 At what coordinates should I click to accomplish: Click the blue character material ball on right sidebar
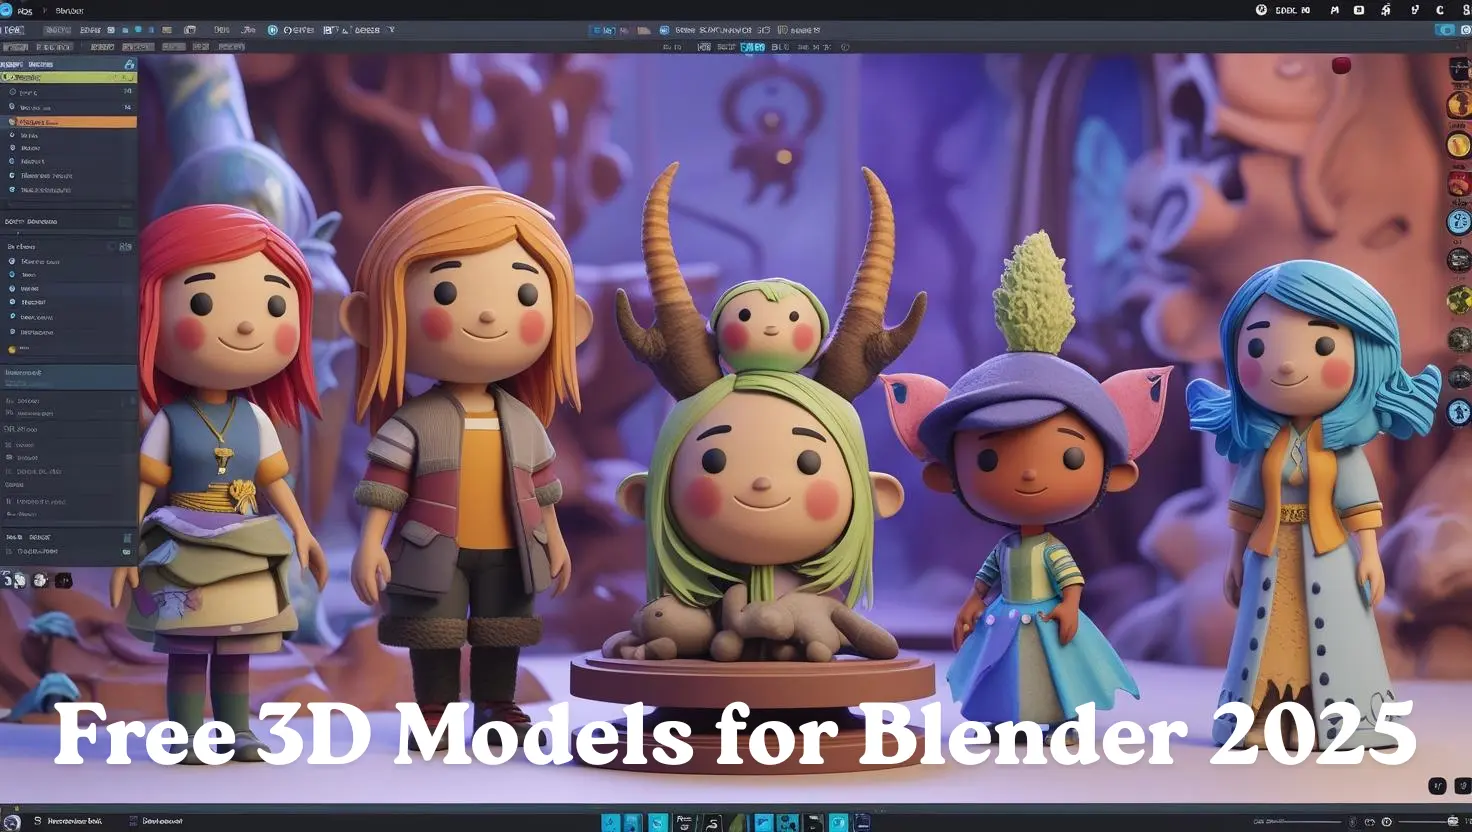[1458, 413]
